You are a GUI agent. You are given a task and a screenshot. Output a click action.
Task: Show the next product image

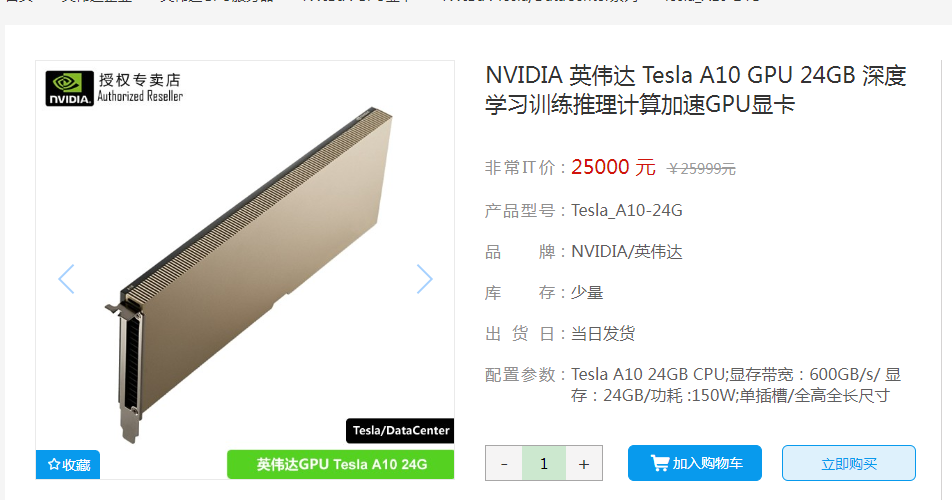[424, 279]
